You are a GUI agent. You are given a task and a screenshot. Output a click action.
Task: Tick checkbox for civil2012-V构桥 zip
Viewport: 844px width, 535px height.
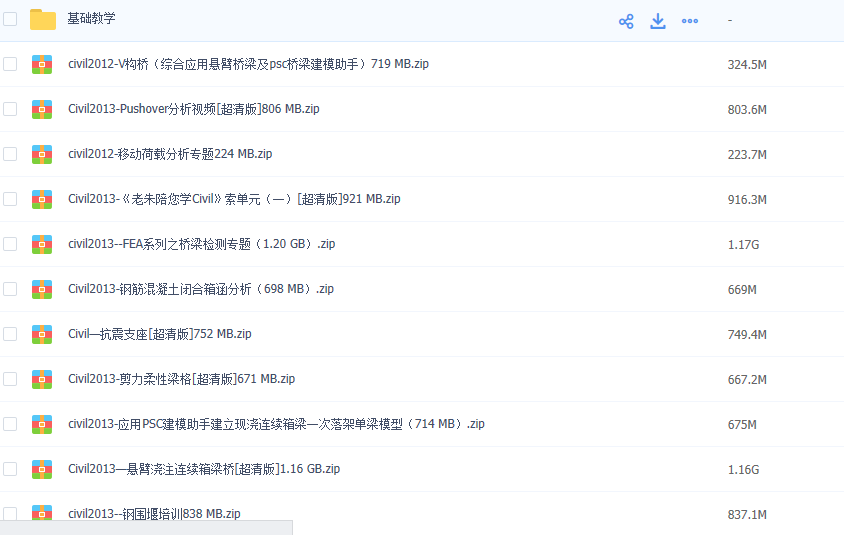10,64
